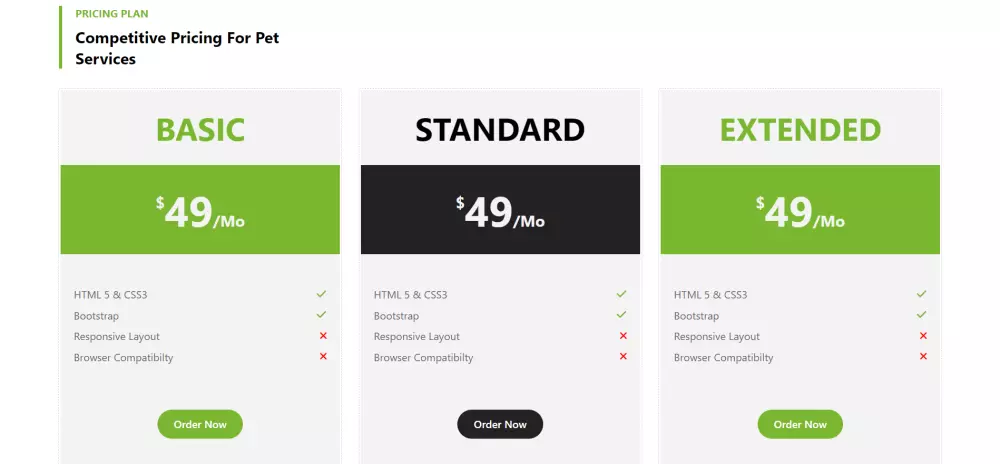Click the Competitive Pricing For Pet Services heading
The image size is (1000, 464).
coord(177,49)
